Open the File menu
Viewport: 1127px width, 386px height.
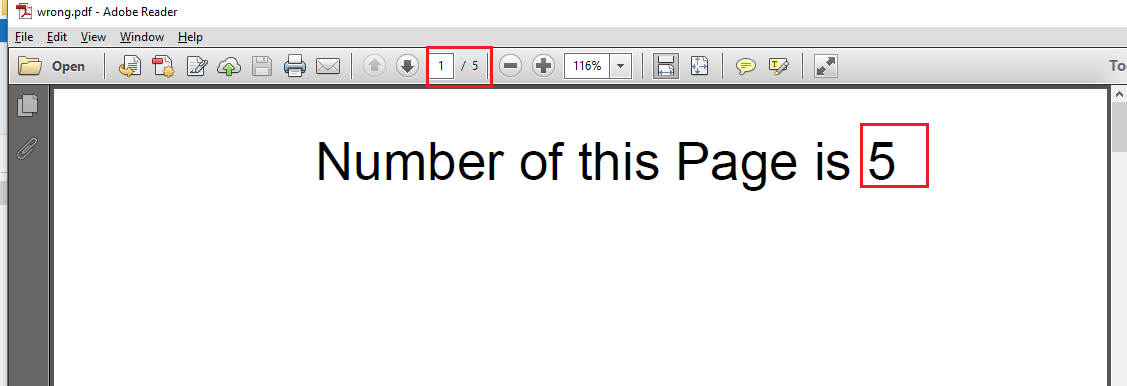[x=24, y=37]
